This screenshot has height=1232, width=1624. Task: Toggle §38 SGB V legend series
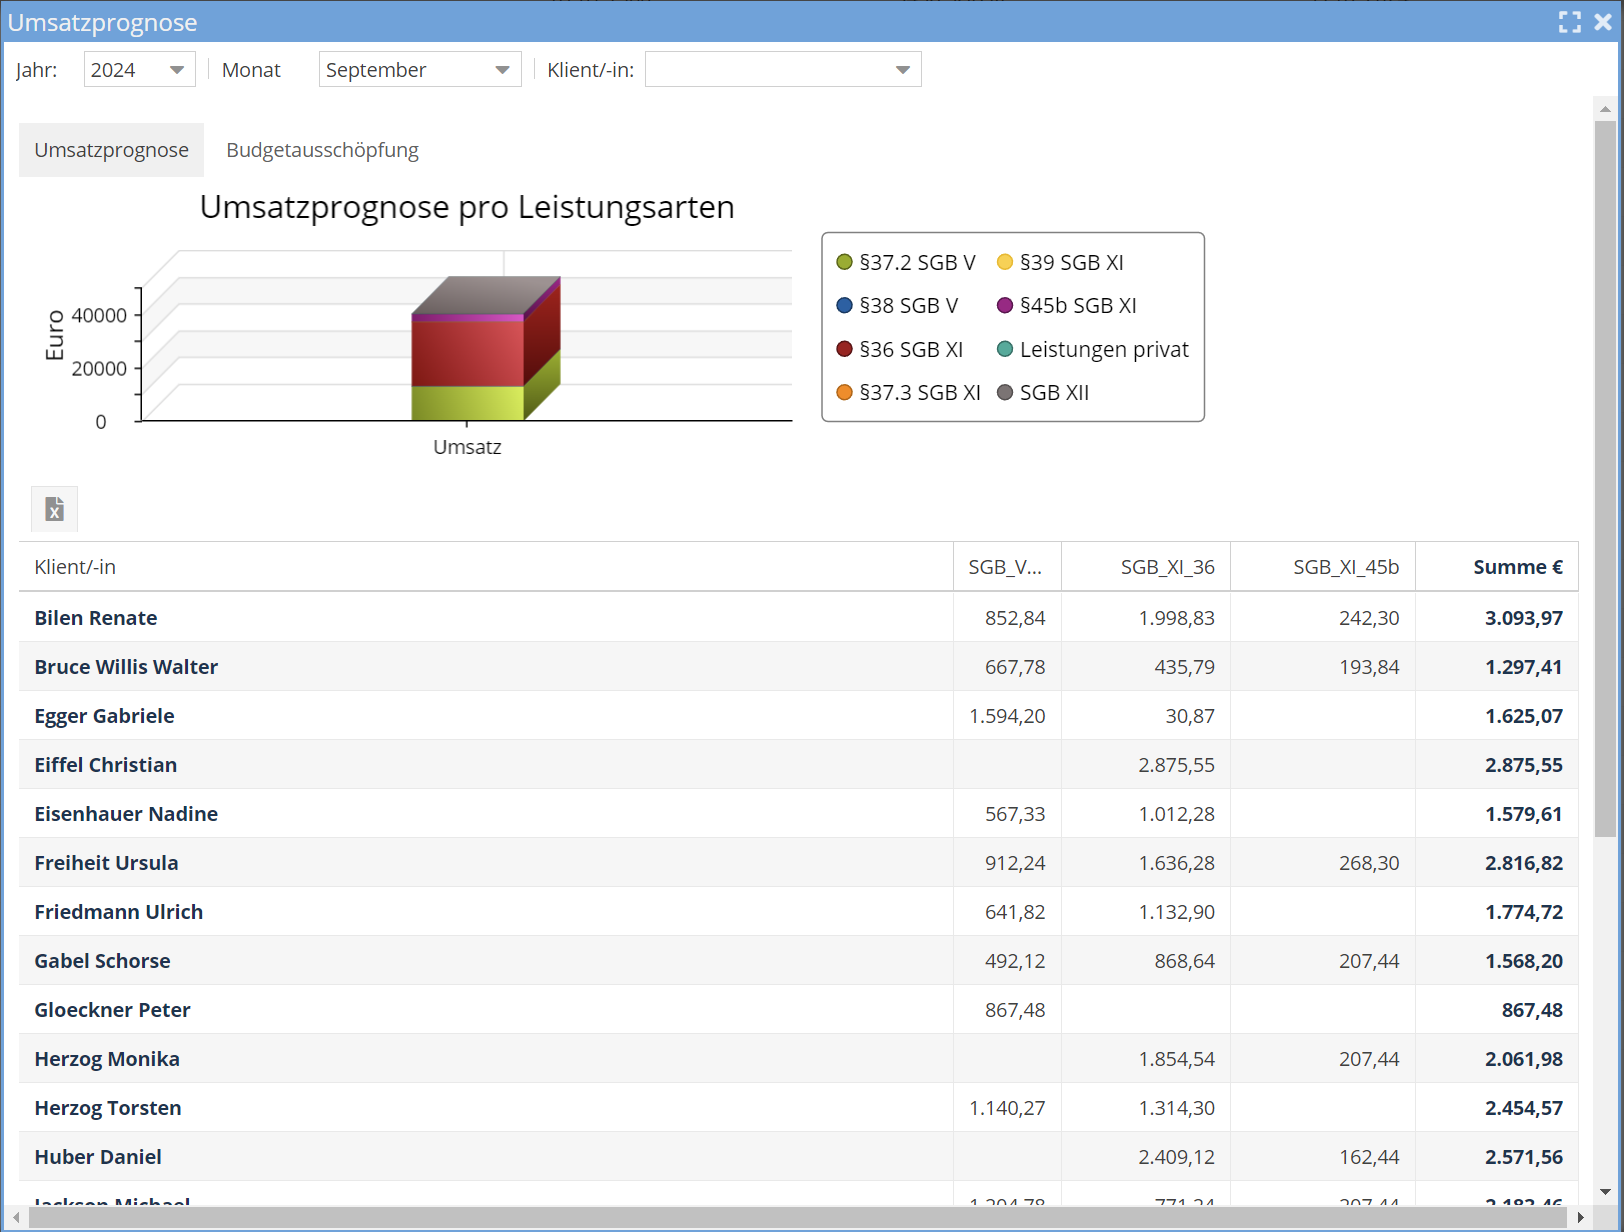tap(898, 306)
